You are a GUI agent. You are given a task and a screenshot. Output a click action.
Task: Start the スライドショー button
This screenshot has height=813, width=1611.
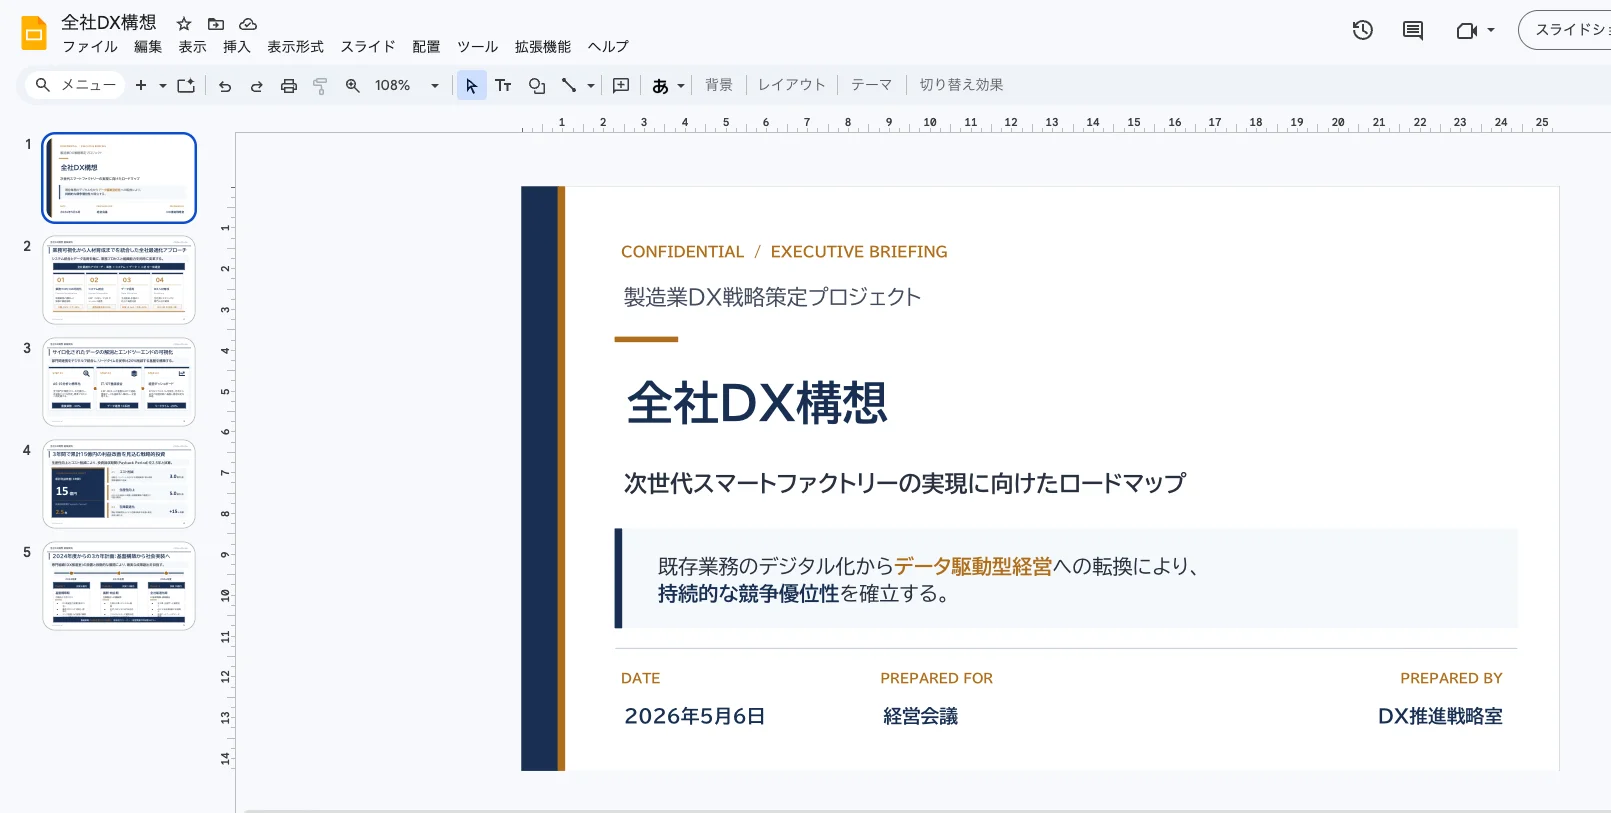(x=1566, y=30)
